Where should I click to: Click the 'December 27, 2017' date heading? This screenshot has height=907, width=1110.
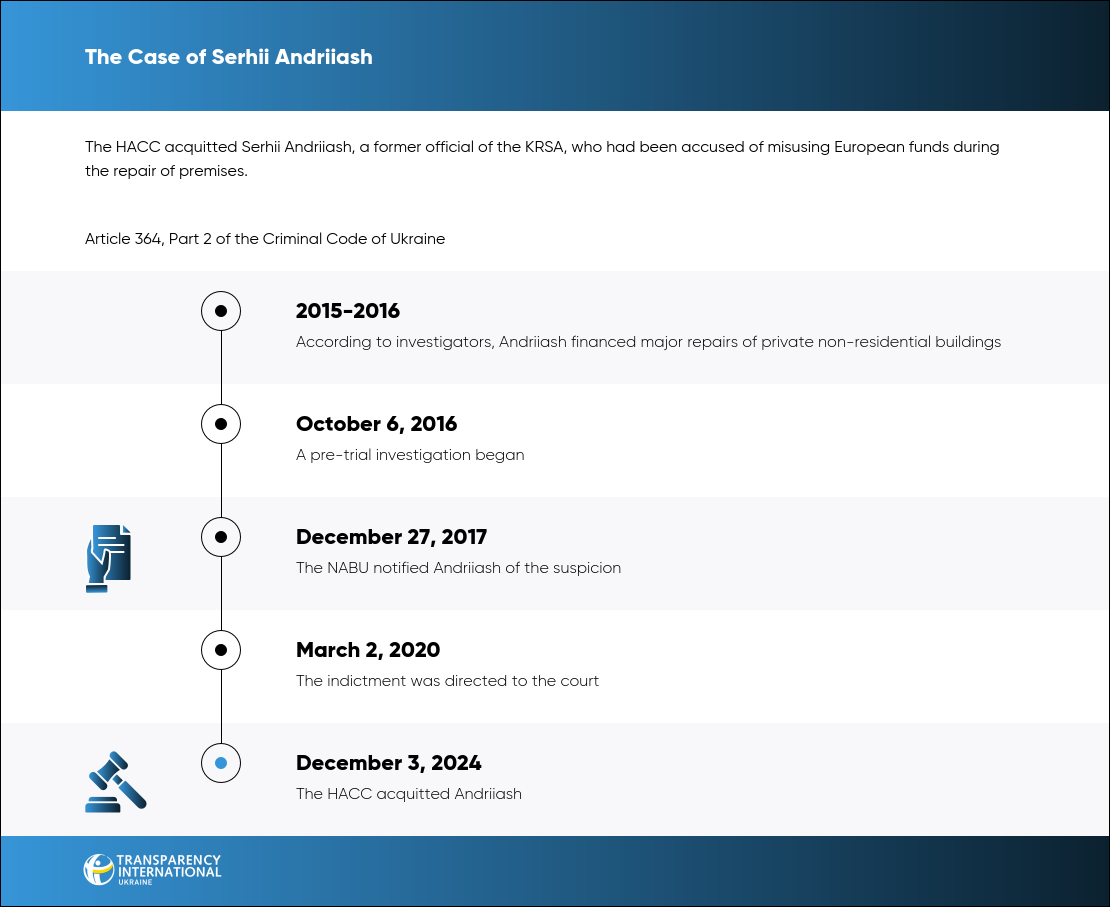tap(391, 537)
